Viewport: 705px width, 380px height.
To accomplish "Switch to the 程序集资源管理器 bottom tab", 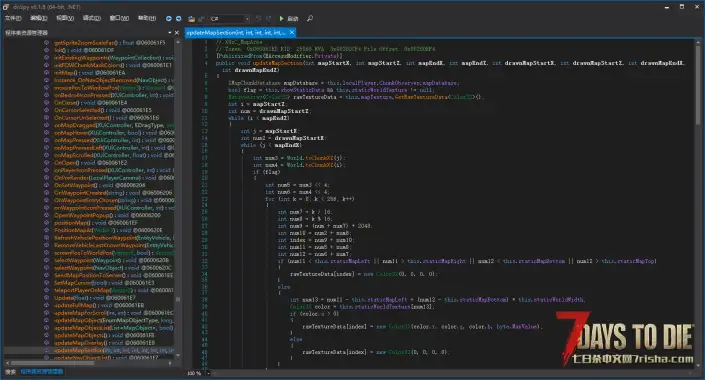I will point(42,371).
